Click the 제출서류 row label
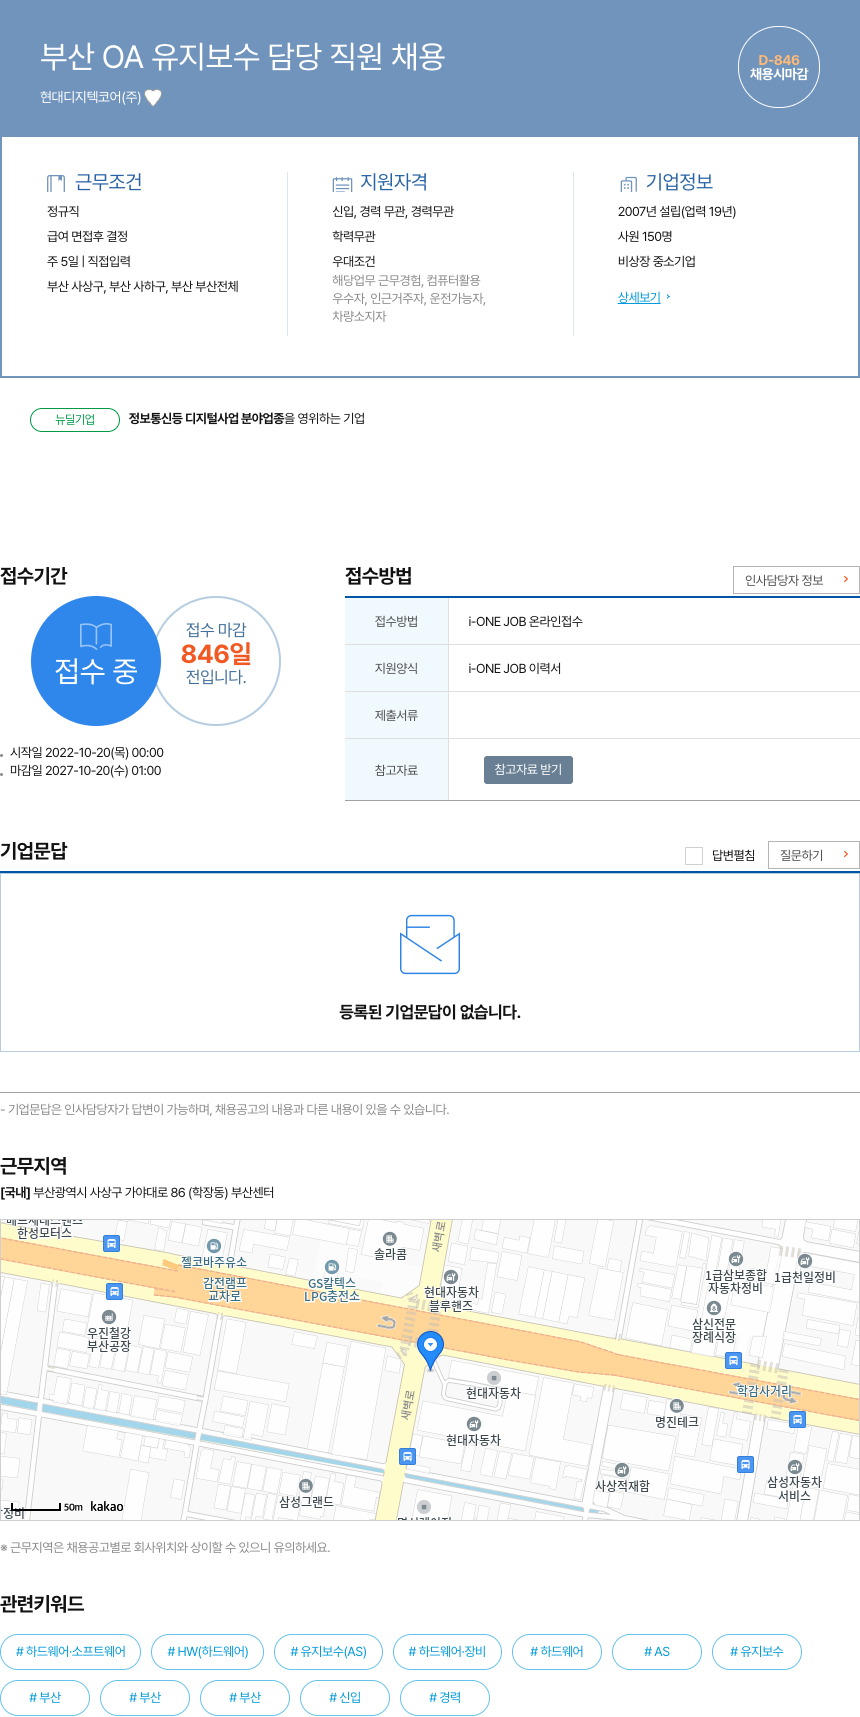 click(x=396, y=715)
